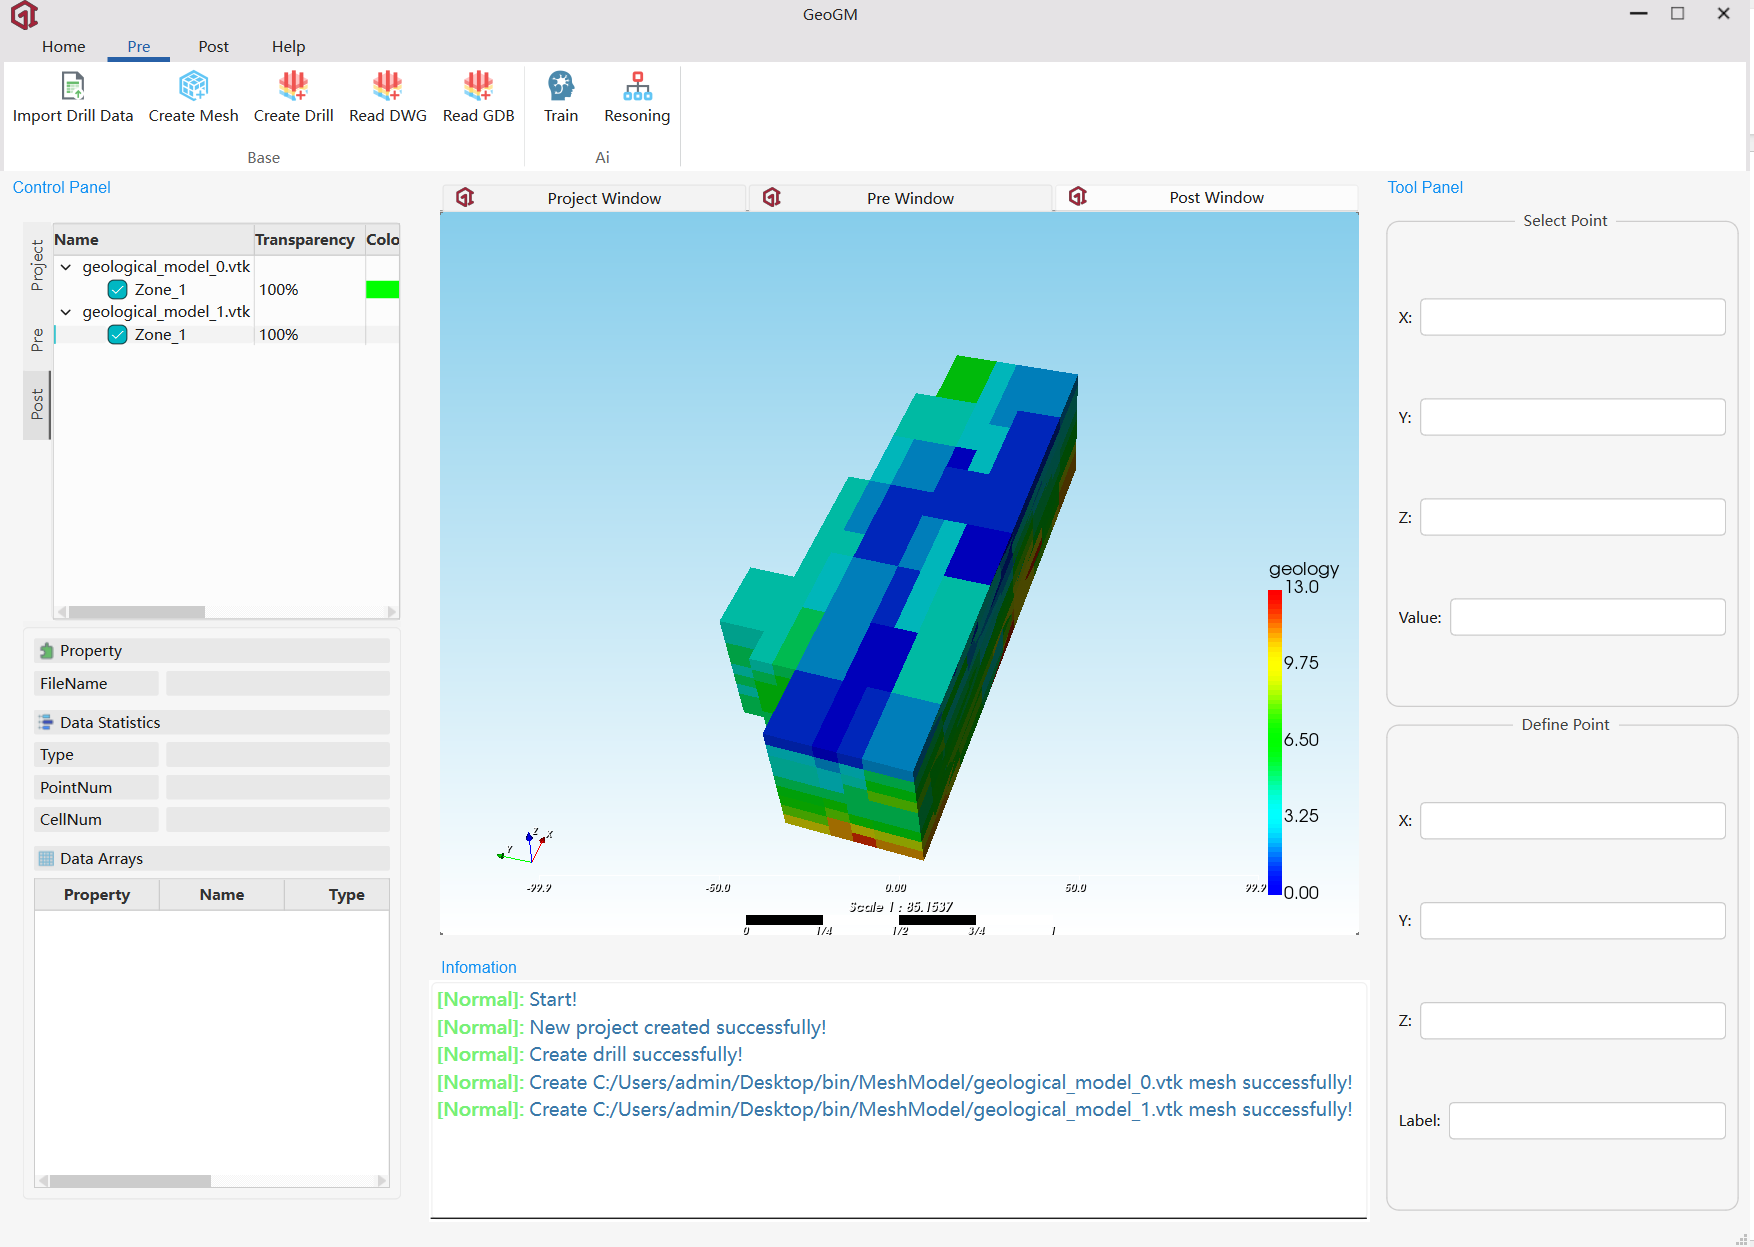Switch to the Post ribbon tab
1754x1247 pixels.
coord(213,47)
